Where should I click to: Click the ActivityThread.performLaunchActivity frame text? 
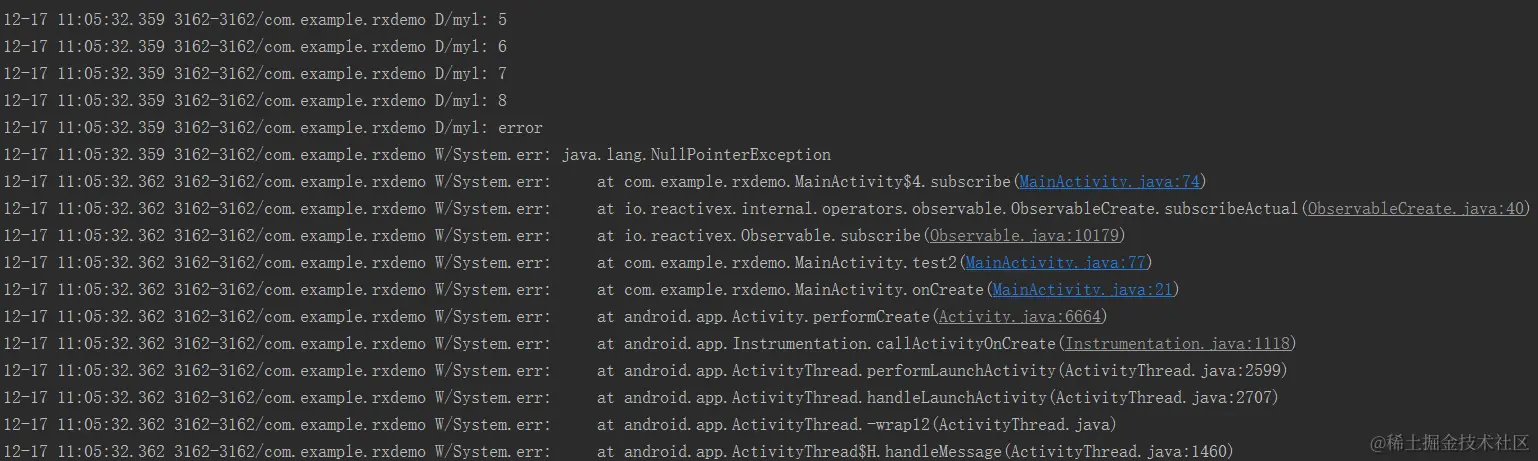coord(841,371)
